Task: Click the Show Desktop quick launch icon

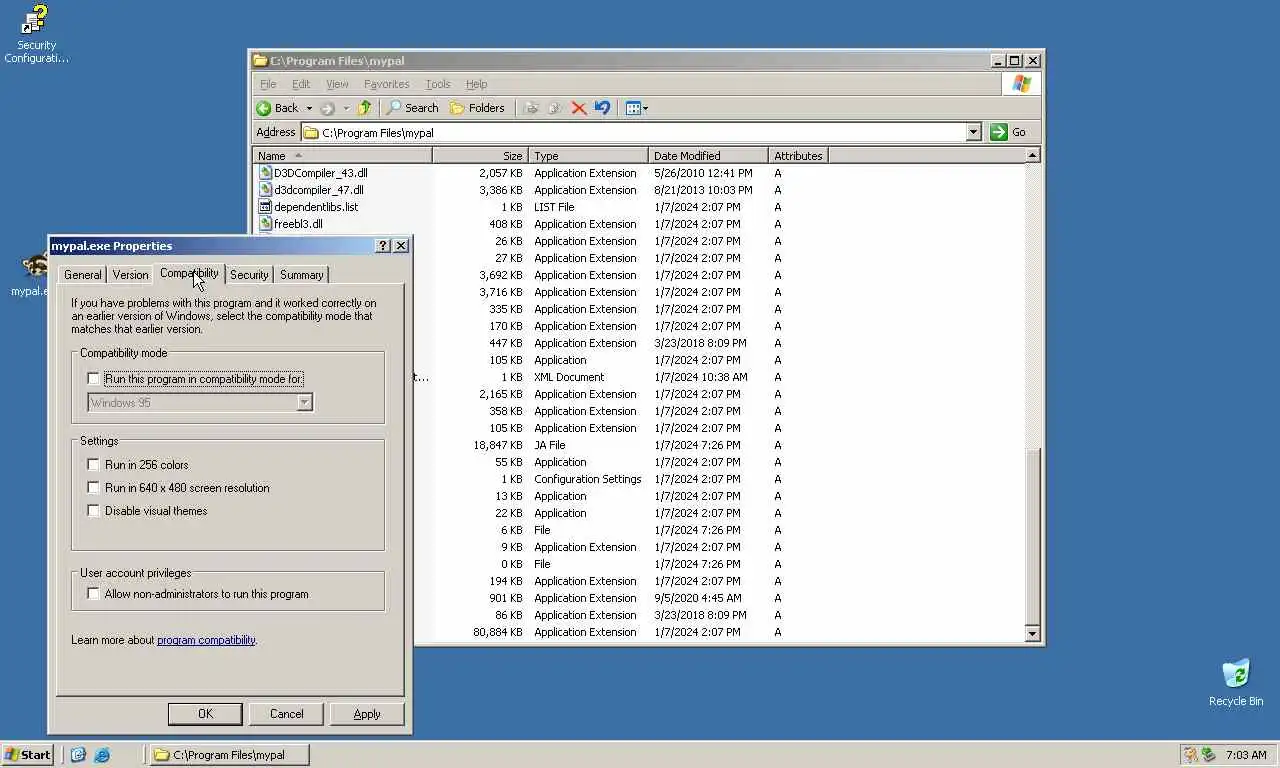Action: coord(78,755)
